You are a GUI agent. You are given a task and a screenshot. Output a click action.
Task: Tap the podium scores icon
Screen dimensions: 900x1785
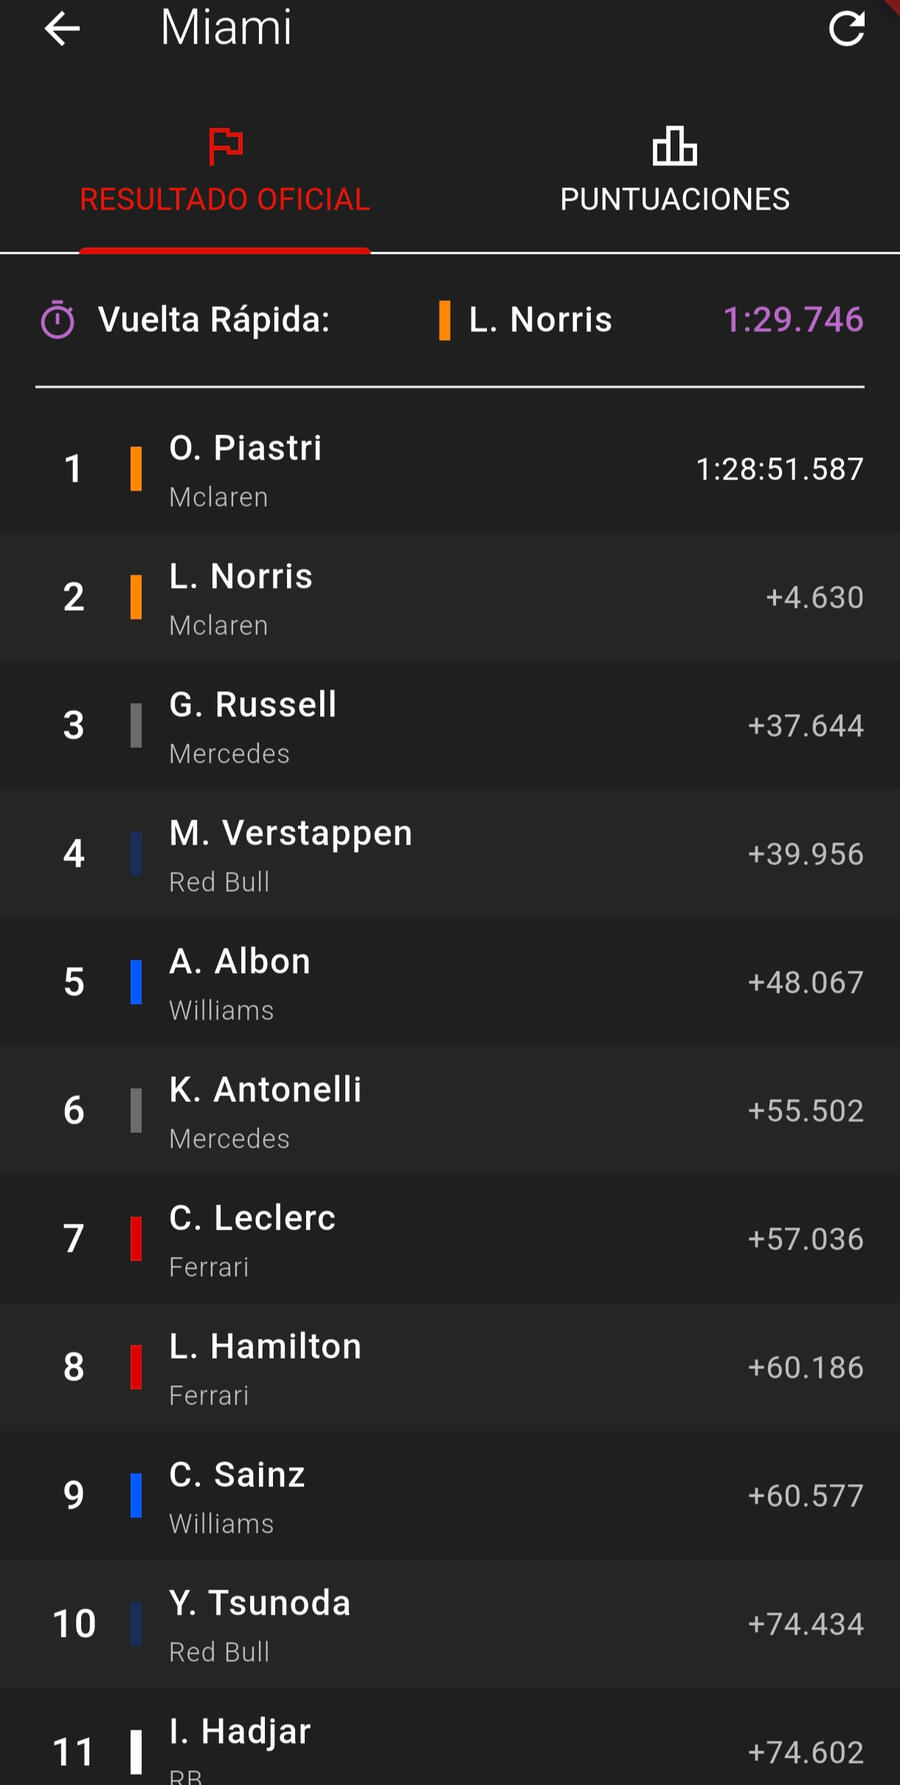tap(675, 146)
